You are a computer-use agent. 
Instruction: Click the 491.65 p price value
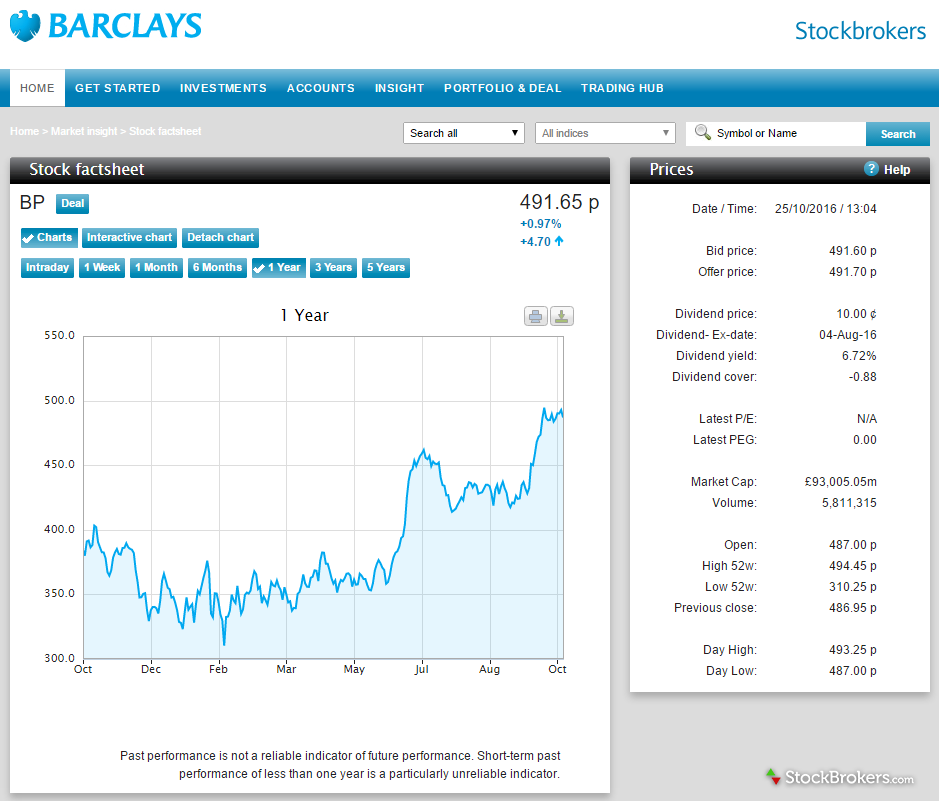coord(559,202)
